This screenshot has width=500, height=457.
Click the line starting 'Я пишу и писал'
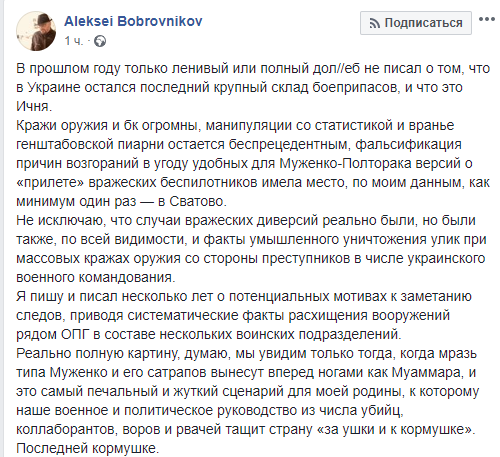[244, 296]
